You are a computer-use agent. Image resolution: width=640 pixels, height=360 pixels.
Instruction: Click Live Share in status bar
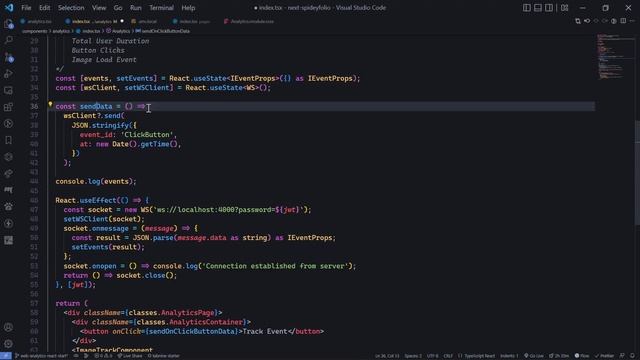(x=130, y=356)
